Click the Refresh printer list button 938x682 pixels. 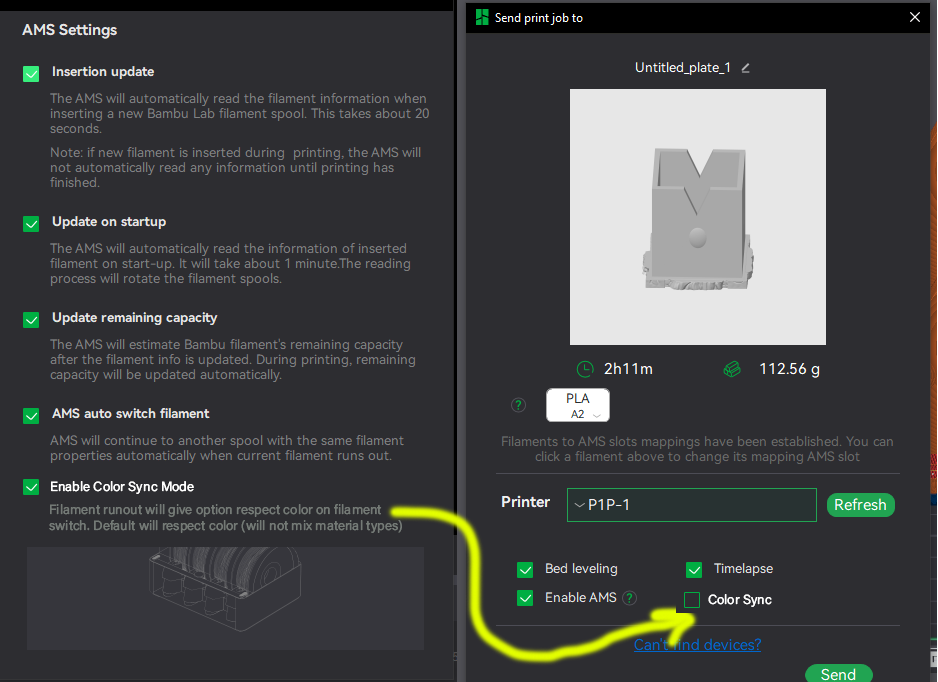(x=861, y=505)
